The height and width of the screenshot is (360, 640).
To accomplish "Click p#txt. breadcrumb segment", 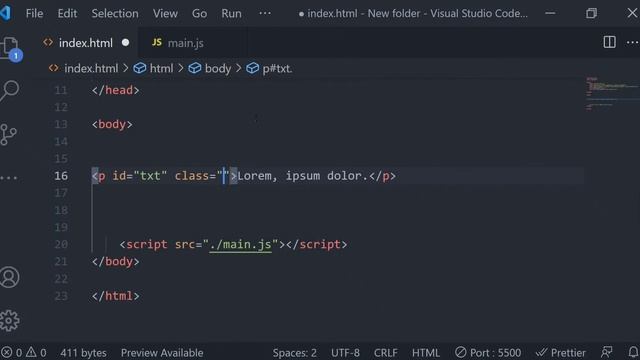I will (x=277, y=69).
